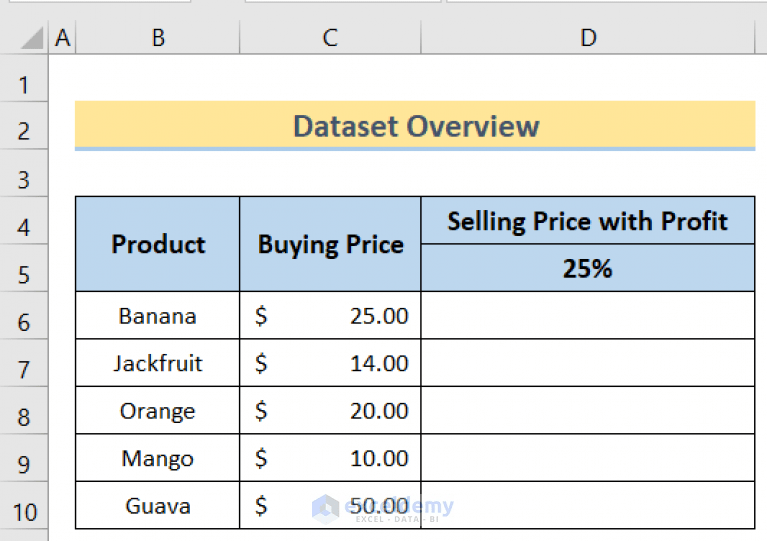Select empty selling price cell for Guava
Image resolution: width=767 pixels, height=541 pixels.
click(588, 505)
